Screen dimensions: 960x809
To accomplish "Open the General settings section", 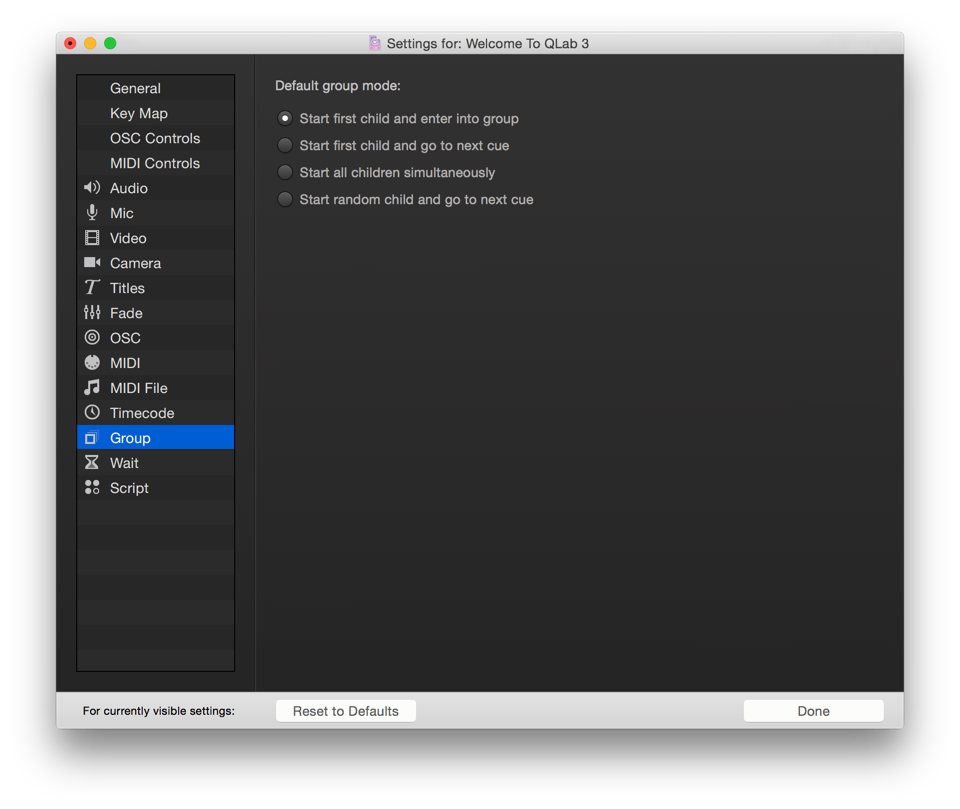I will 135,88.
